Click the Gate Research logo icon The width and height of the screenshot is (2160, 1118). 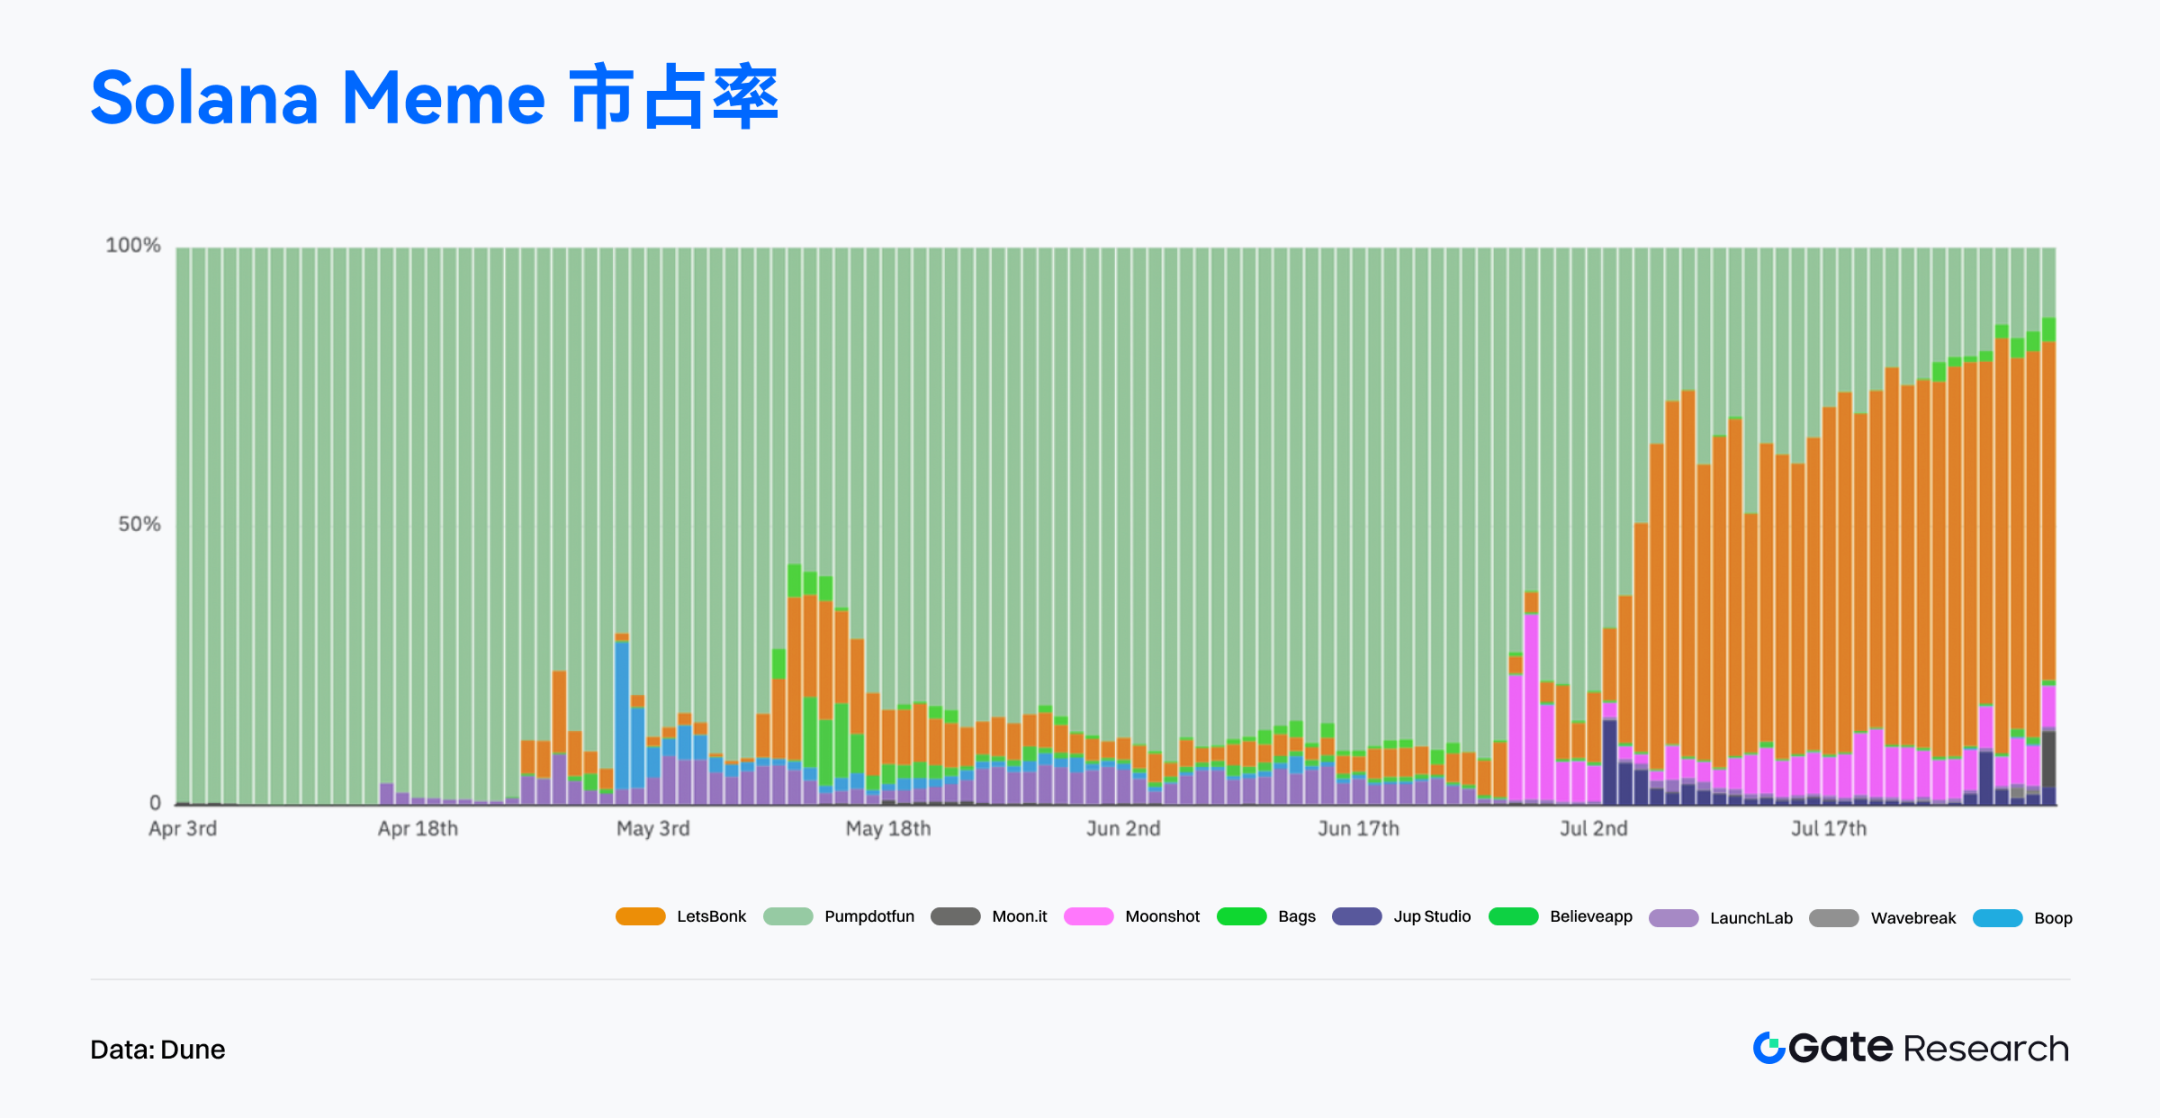(x=1769, y=1048)
